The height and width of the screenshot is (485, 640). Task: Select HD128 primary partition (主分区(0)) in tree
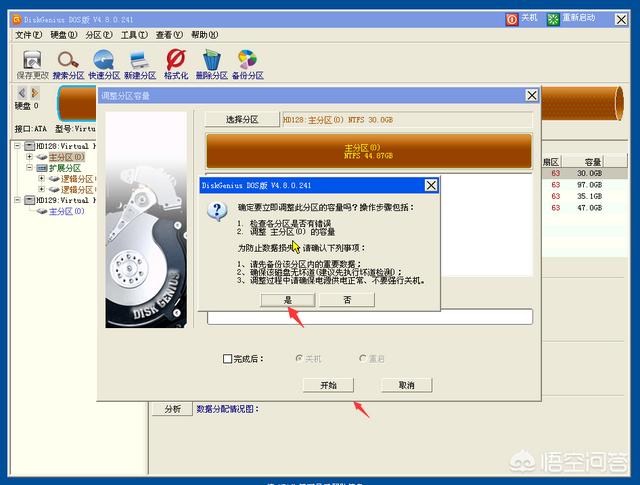[67, 157]
